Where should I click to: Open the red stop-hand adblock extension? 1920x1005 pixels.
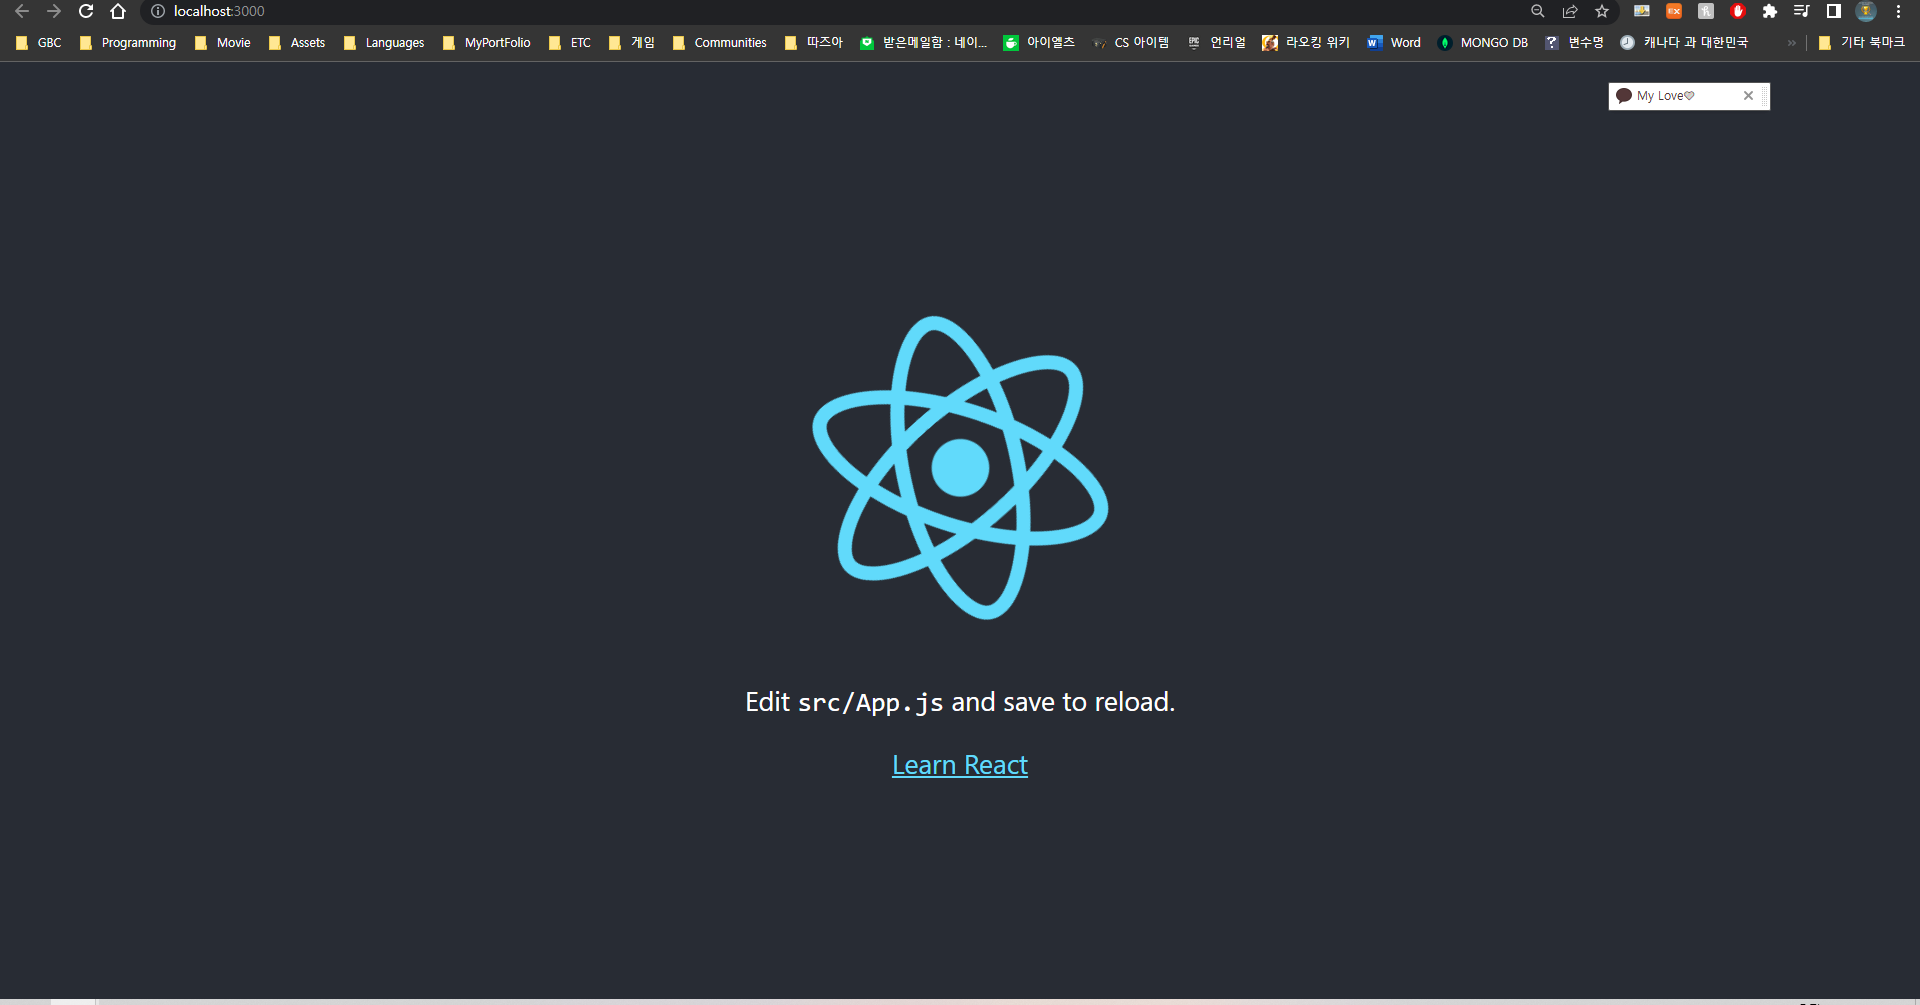point(1738,11)
